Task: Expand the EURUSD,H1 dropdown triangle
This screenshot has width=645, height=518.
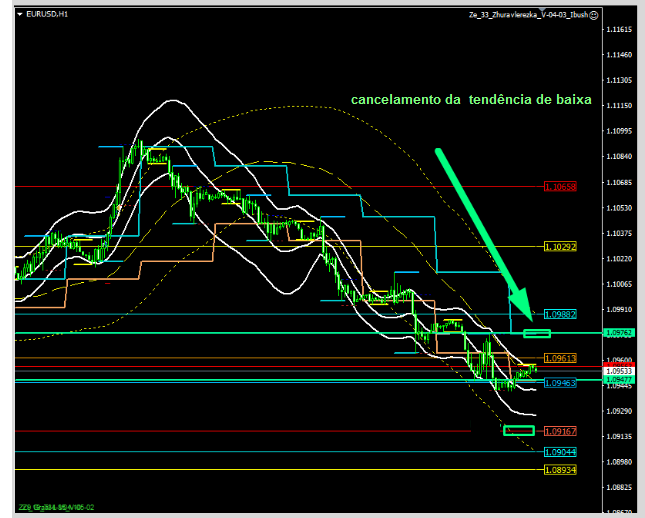Action: (x=22, y=15)
